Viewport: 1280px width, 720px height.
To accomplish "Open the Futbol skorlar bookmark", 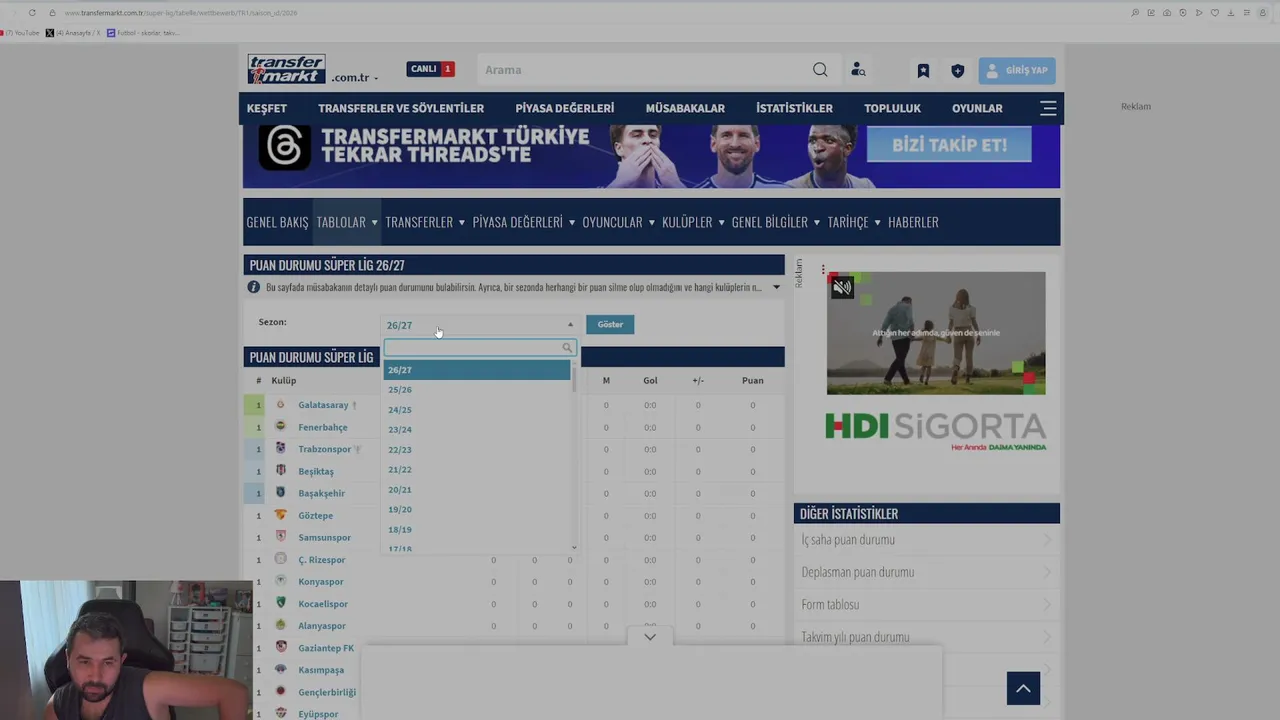I will tap(143, 33).
